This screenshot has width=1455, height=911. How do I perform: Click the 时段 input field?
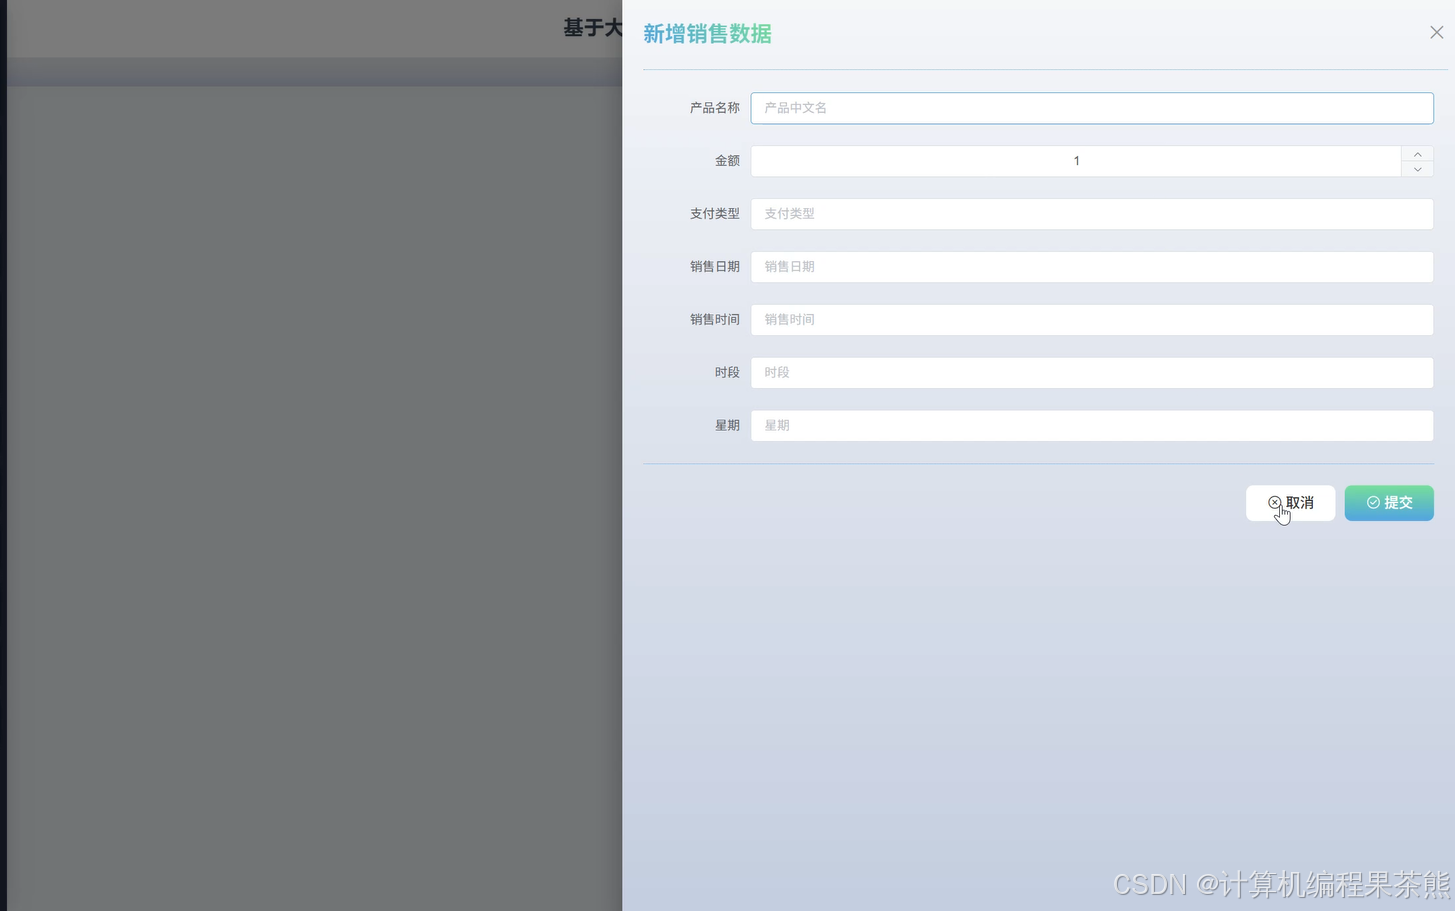pyautogui.click(x=1092, y=373)
